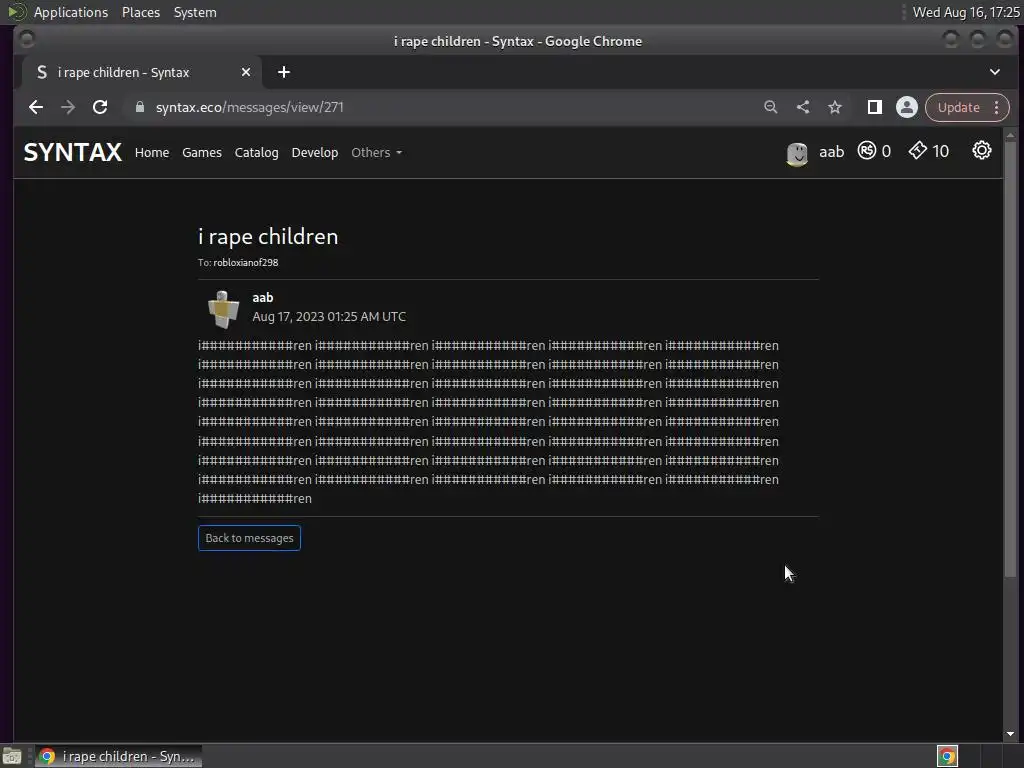Open the Develop page
Image resolution: width=1024 pixels, height=768 pixels.
pos(315,152)
